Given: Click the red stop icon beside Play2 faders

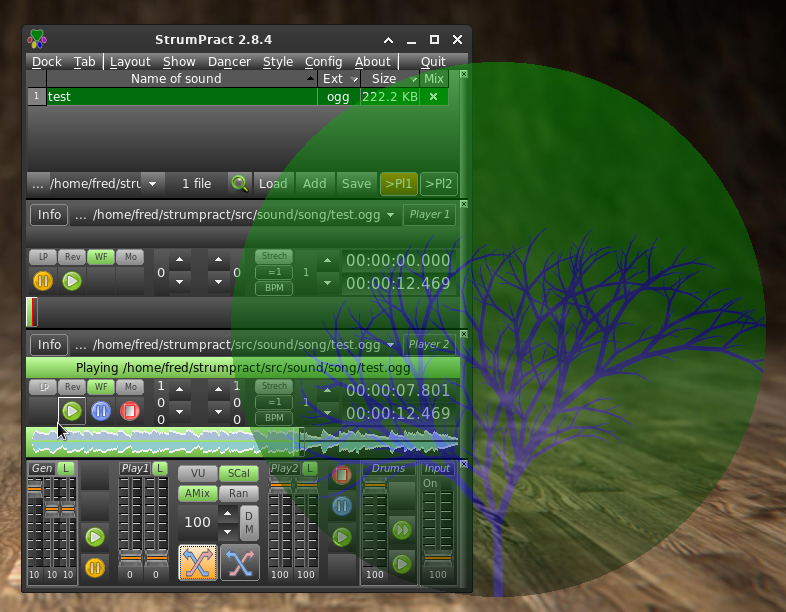Looking at the screenshot, I should [x=341, y=475].
